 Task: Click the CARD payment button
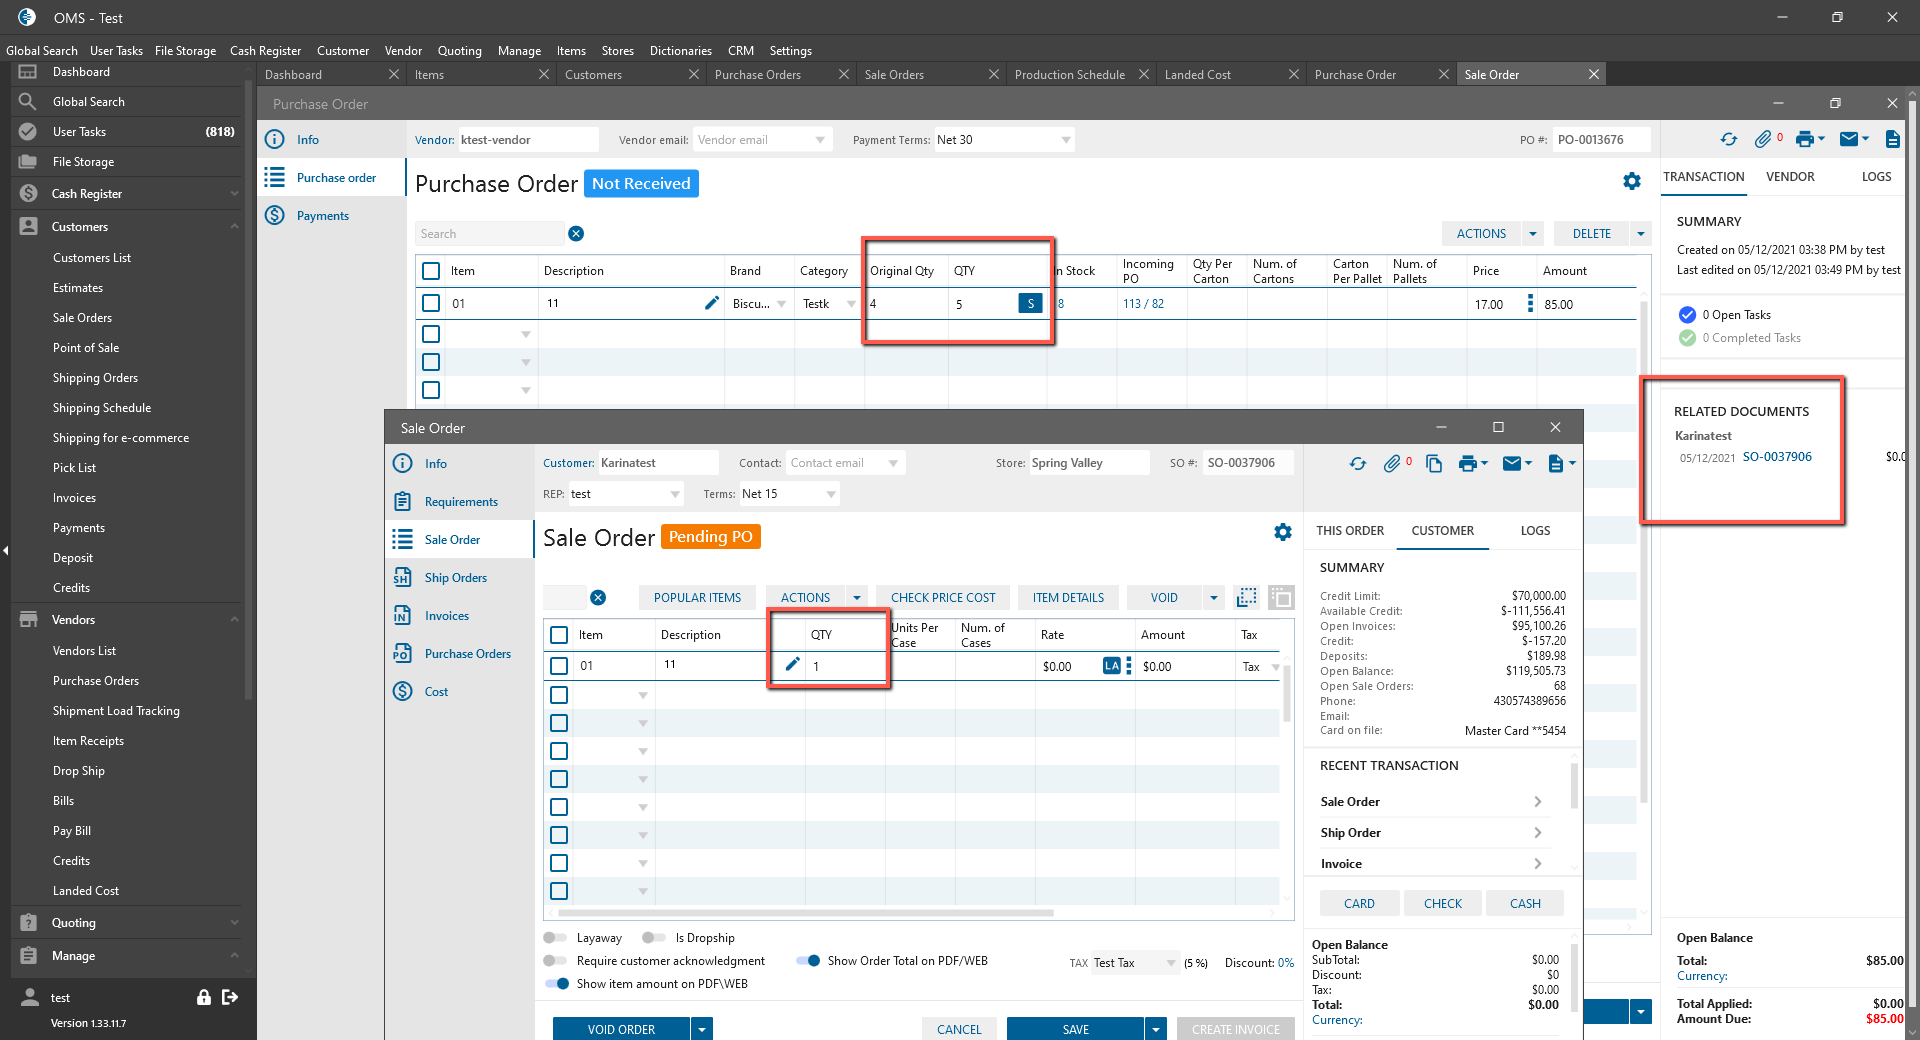point(1359,903)
